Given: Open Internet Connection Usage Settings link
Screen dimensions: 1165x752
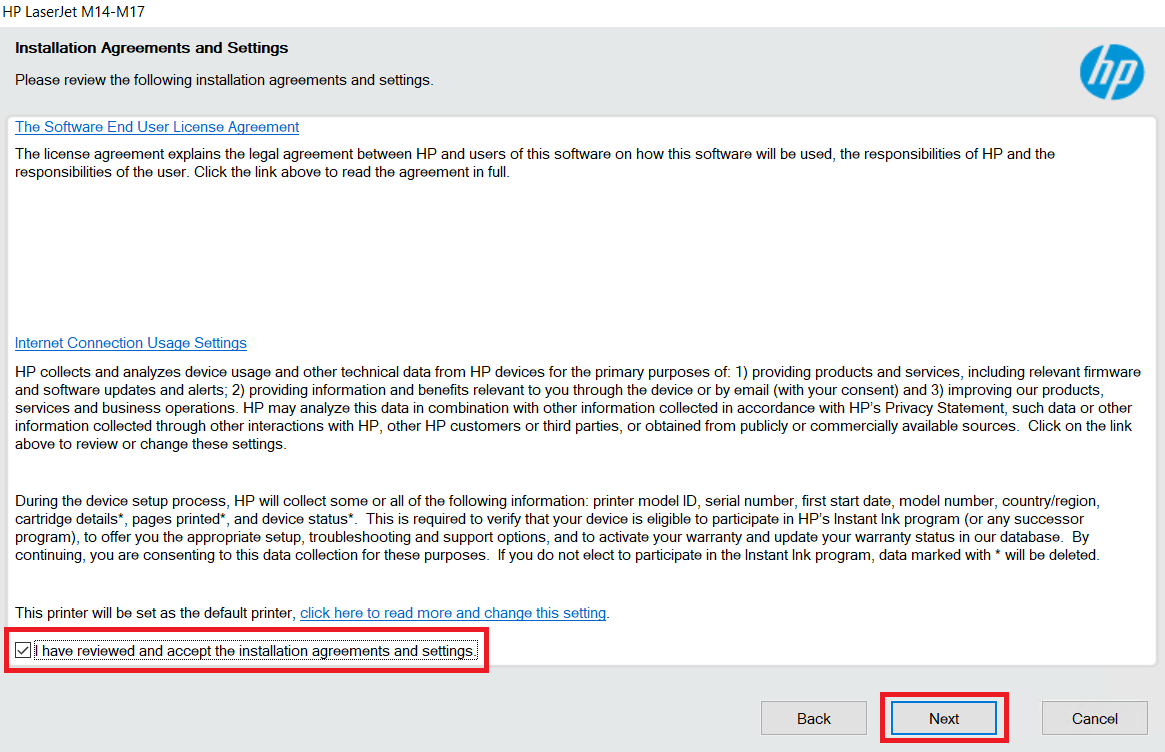Looking at the screenshot, I should coord(131,343).
